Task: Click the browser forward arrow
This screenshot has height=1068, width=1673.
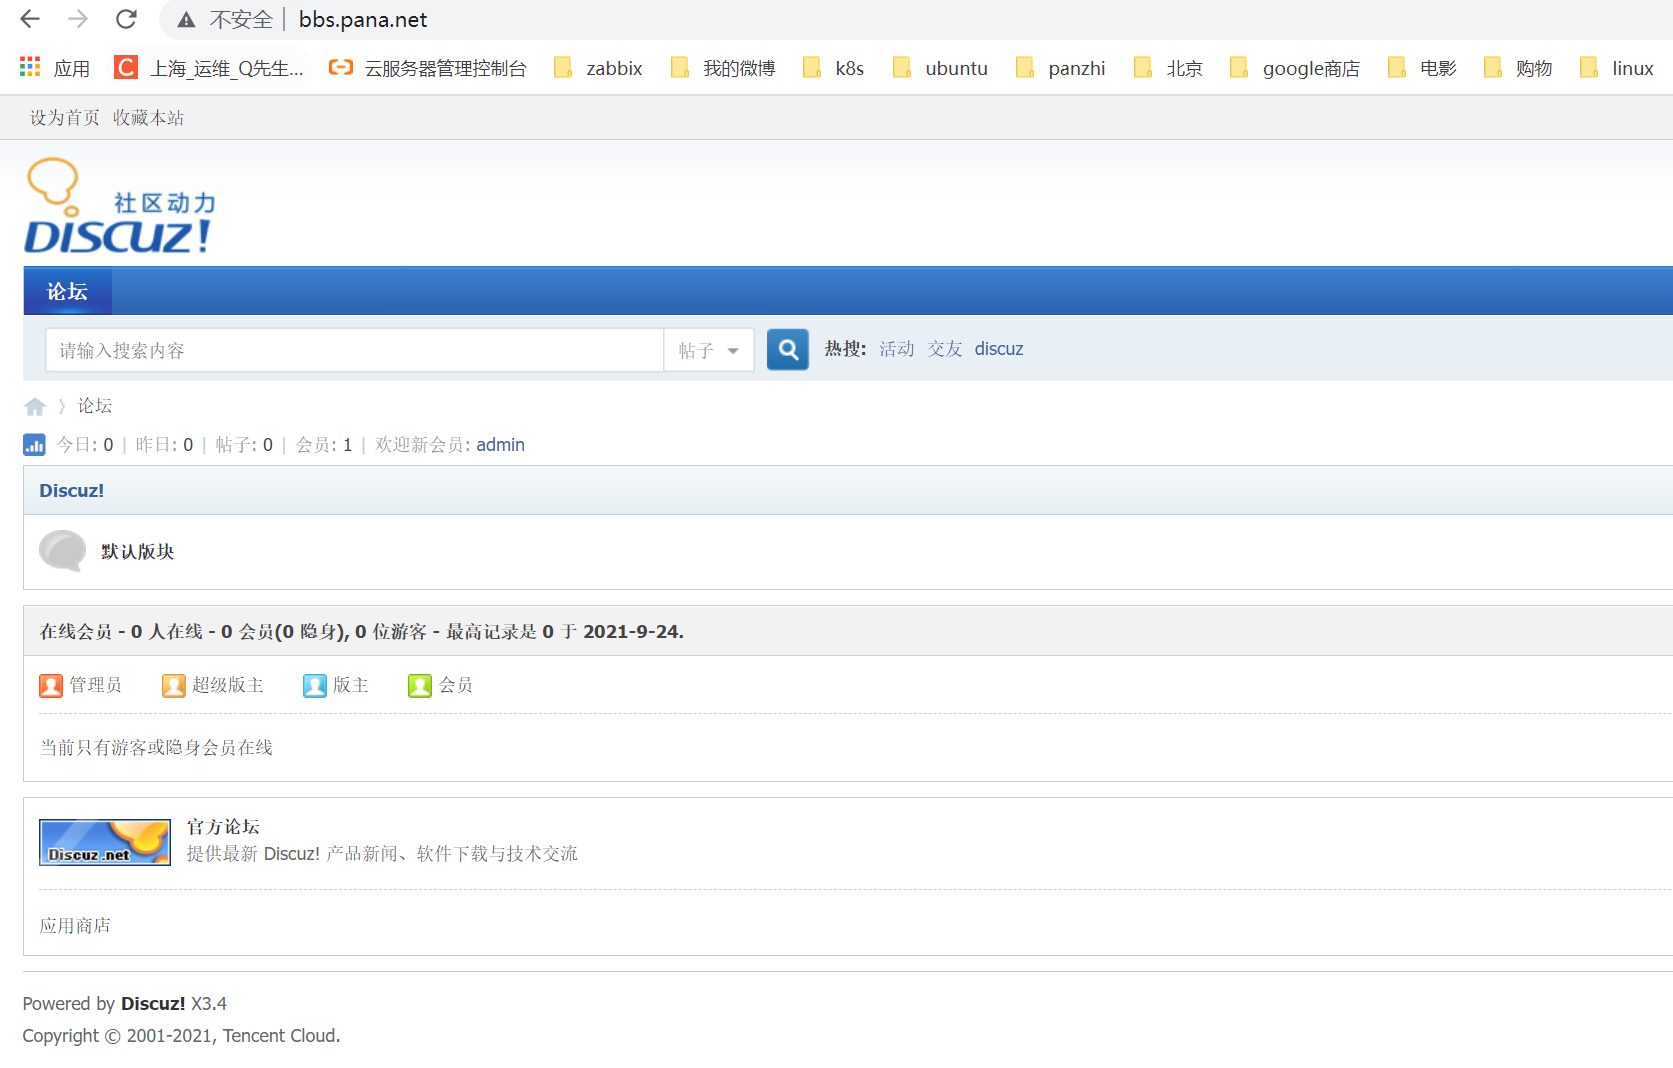Action: pyautogui.click(x=78, y=19)
